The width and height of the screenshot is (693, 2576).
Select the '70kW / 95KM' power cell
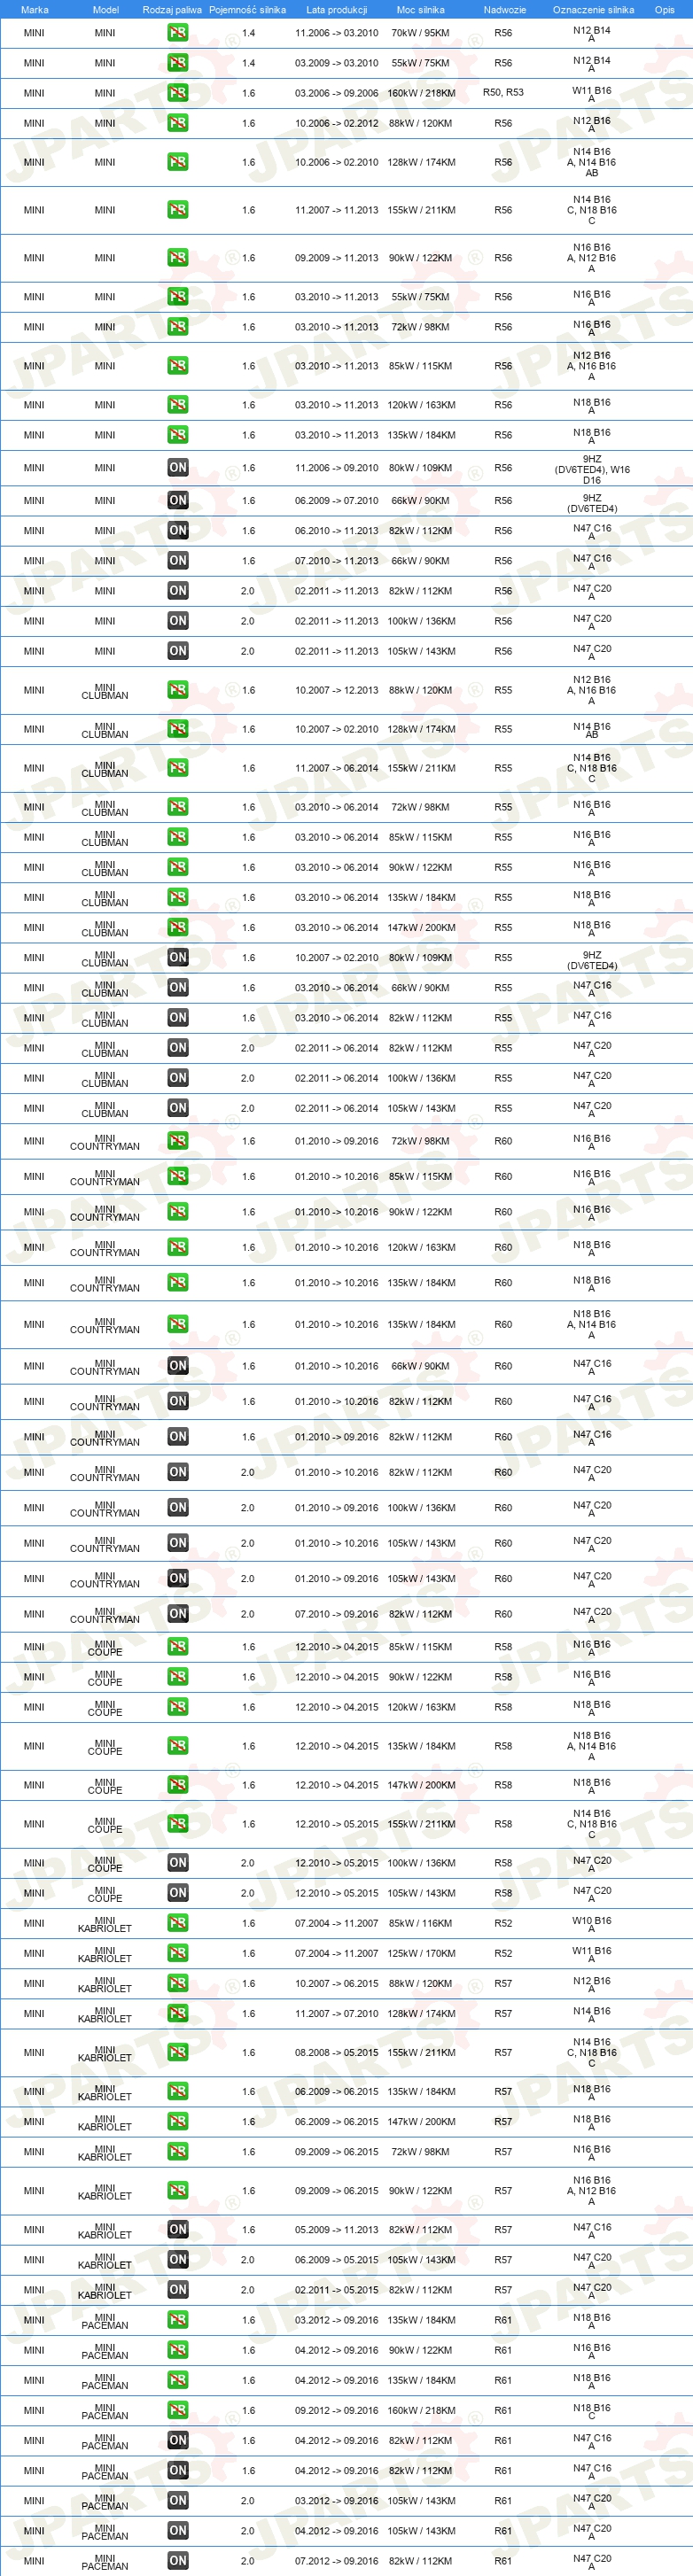pos(420,33)
